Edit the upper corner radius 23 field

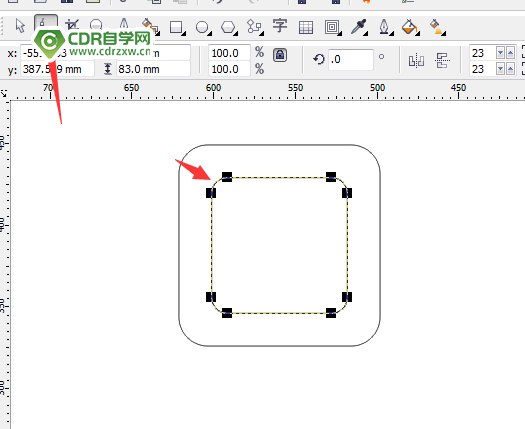click(x=483, y=53)
